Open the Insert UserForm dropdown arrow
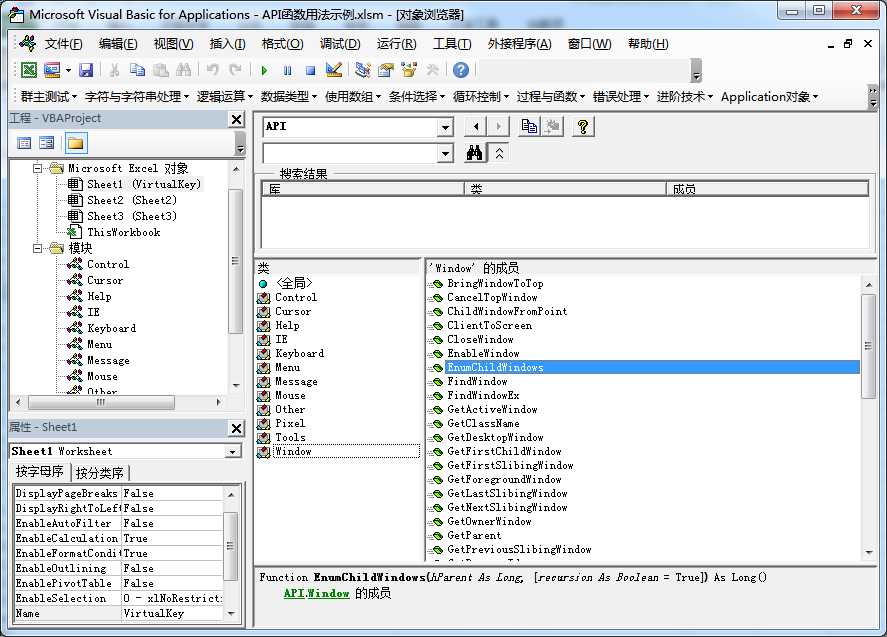Screen dimensions: 887x637 tap(68, 71)
